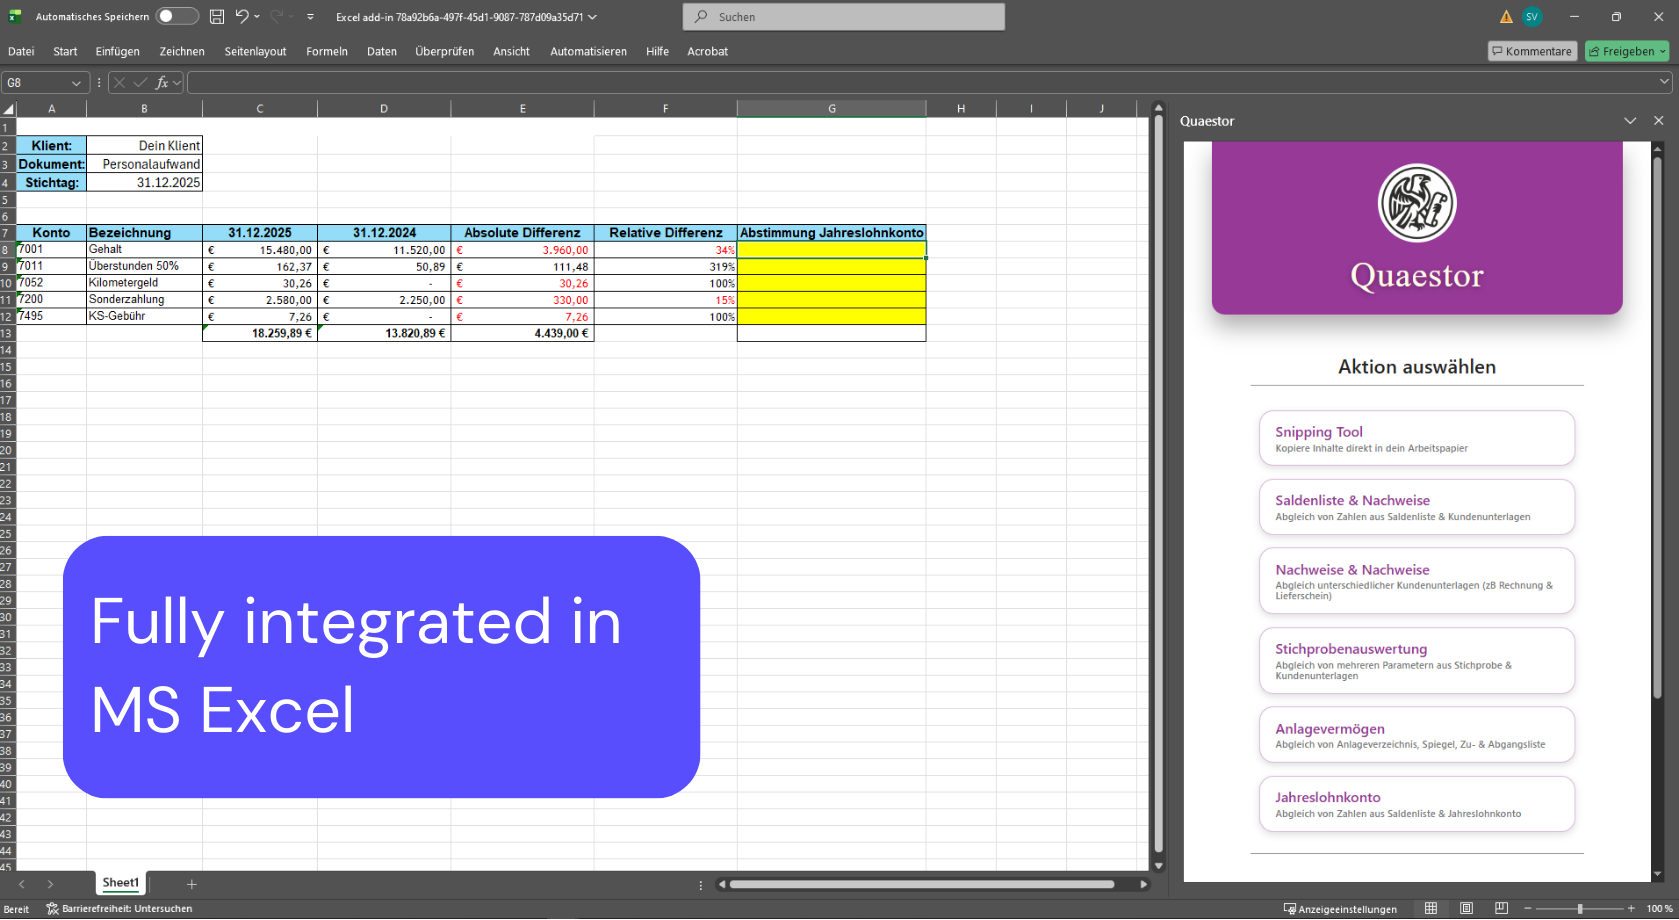The height and width of the screenshot is (920, 1679).
Task: Open the SV account avatar
Action: point(1532,16)
